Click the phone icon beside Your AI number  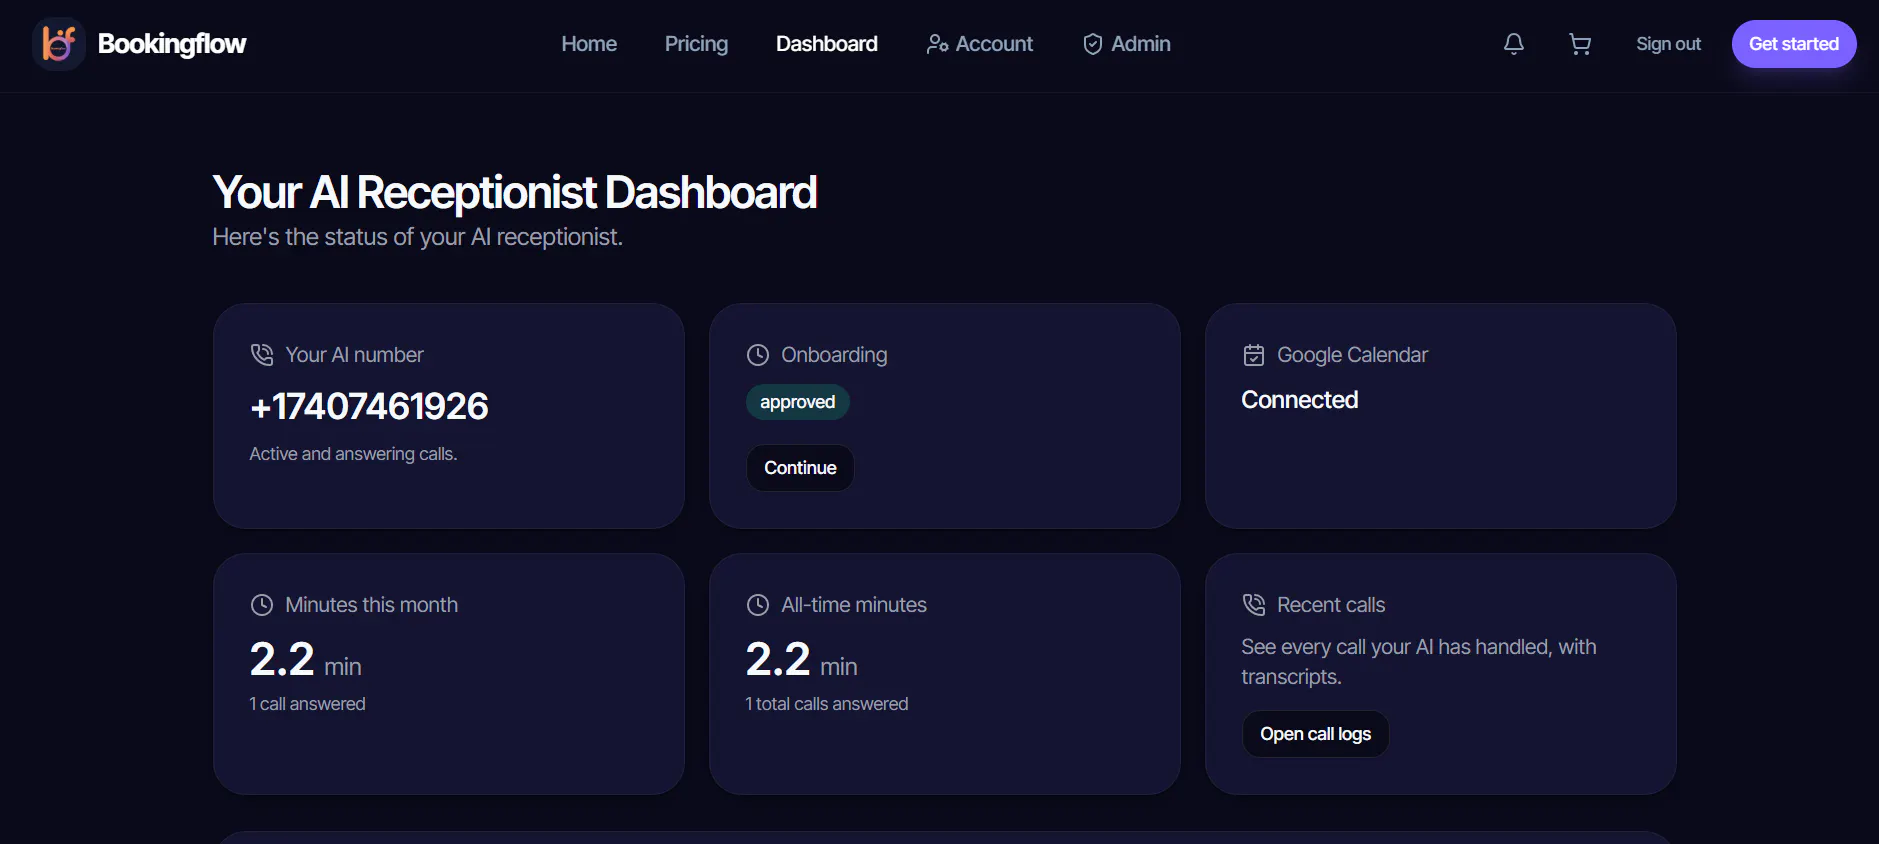262,355
